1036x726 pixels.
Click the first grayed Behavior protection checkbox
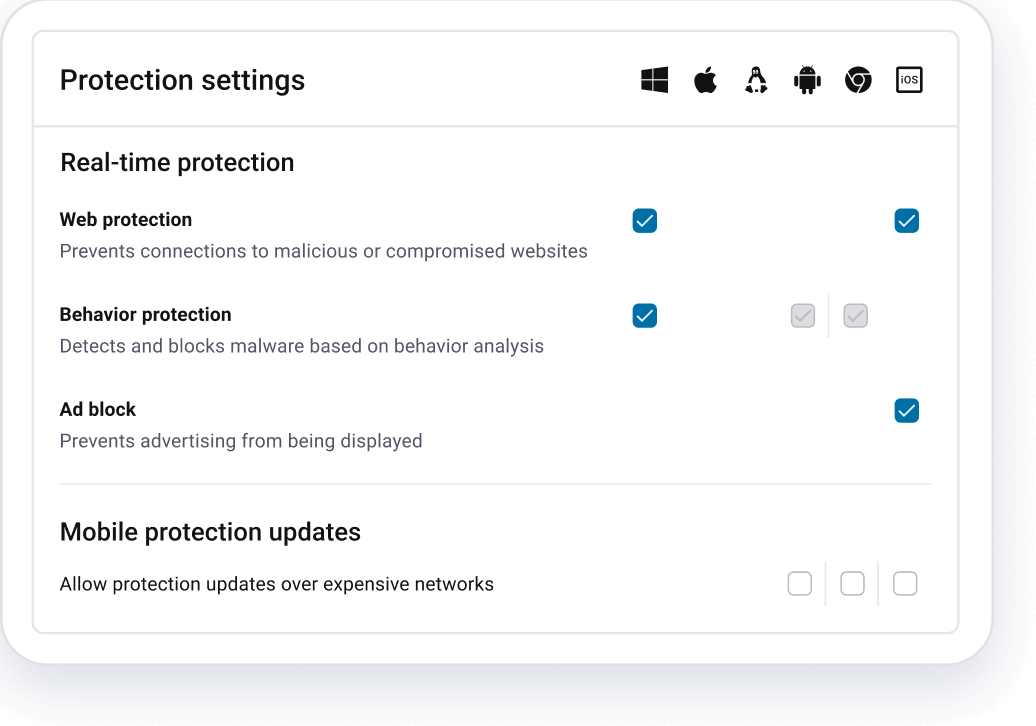coord(803,315)
